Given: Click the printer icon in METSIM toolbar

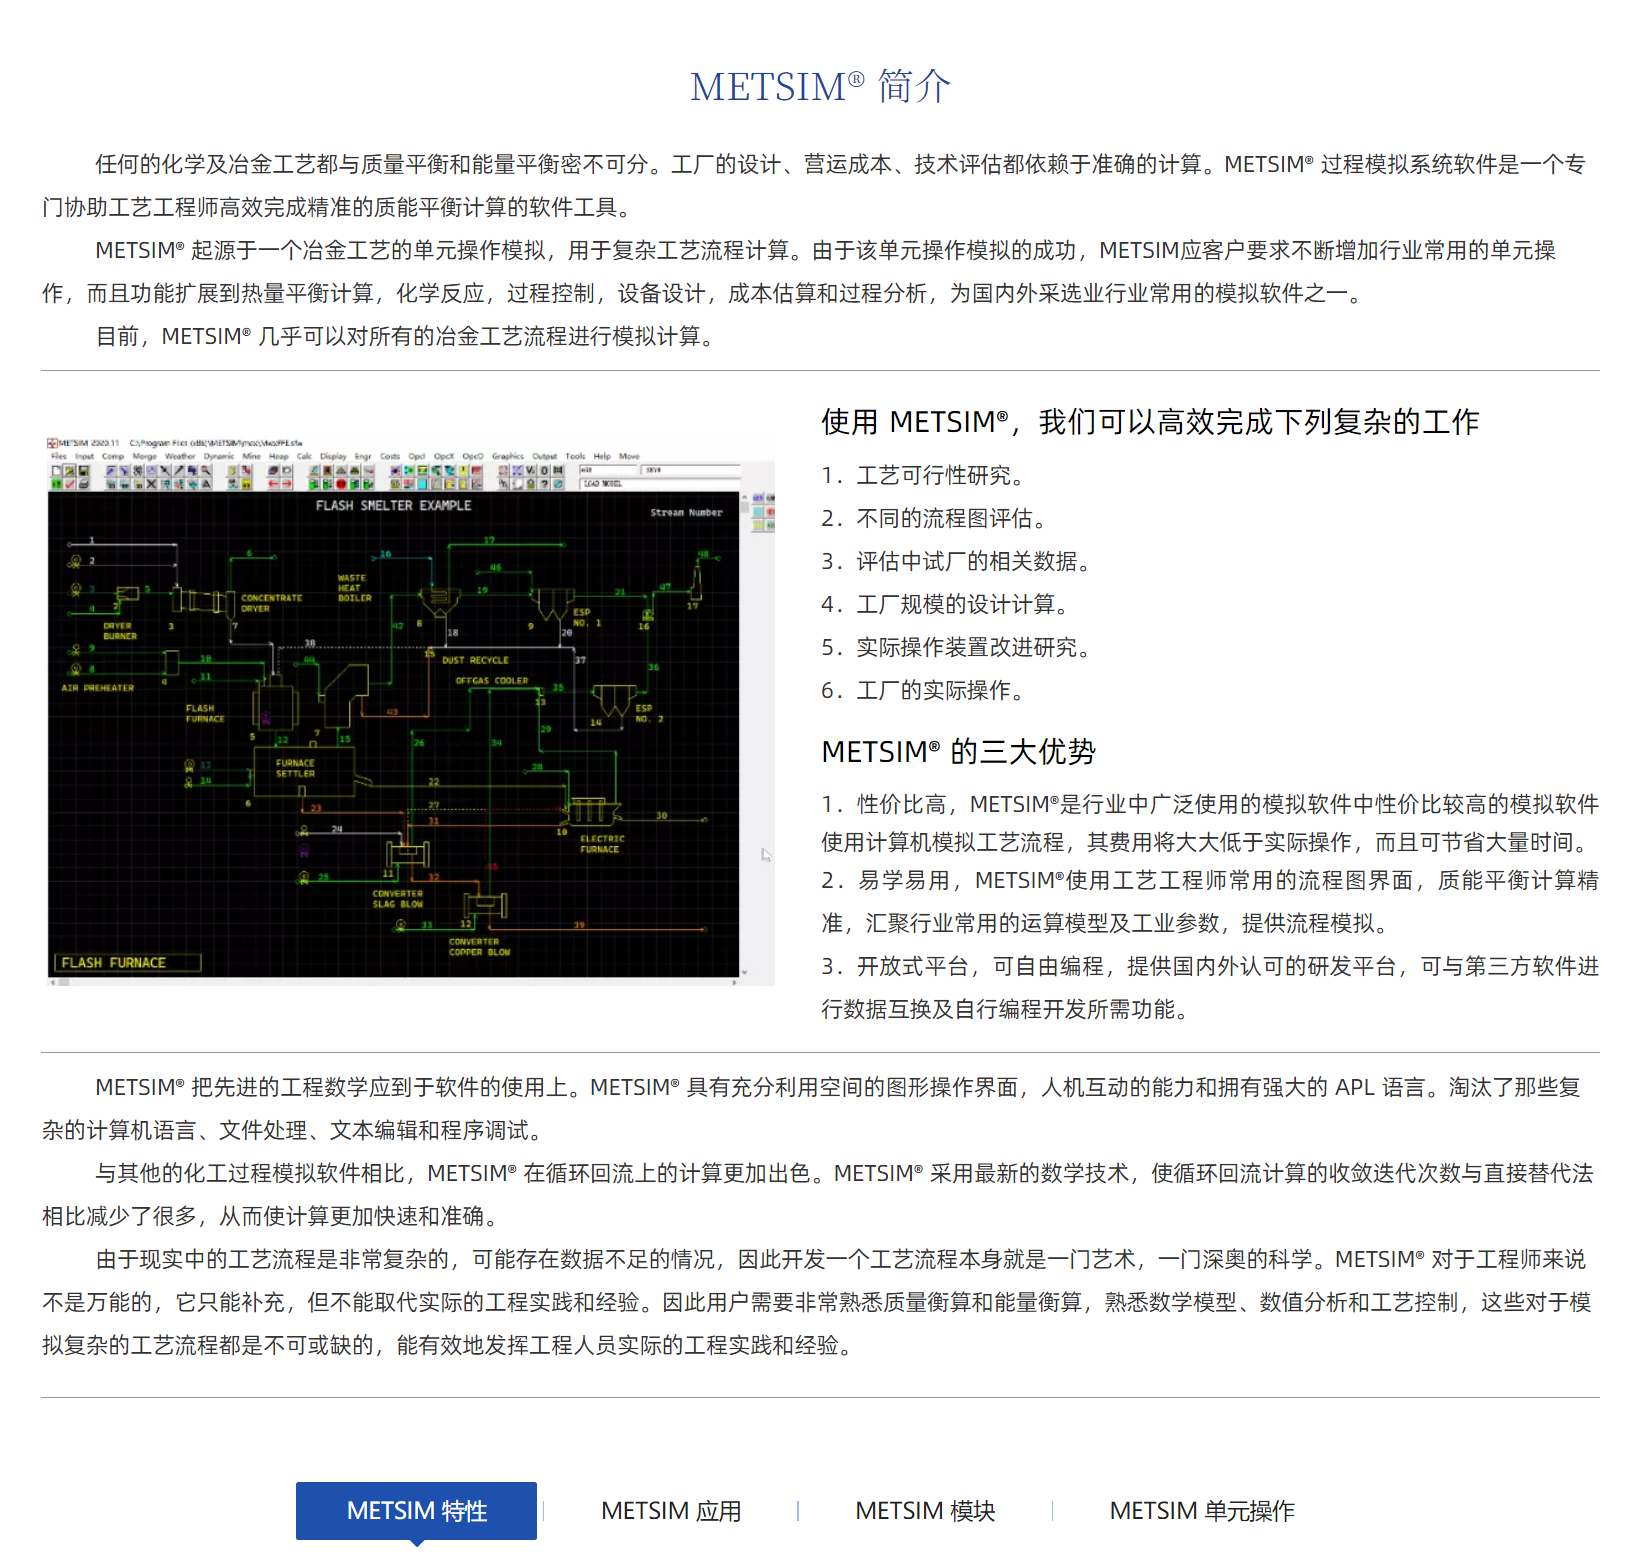Looking at the screenshot, I should point(84,484).
